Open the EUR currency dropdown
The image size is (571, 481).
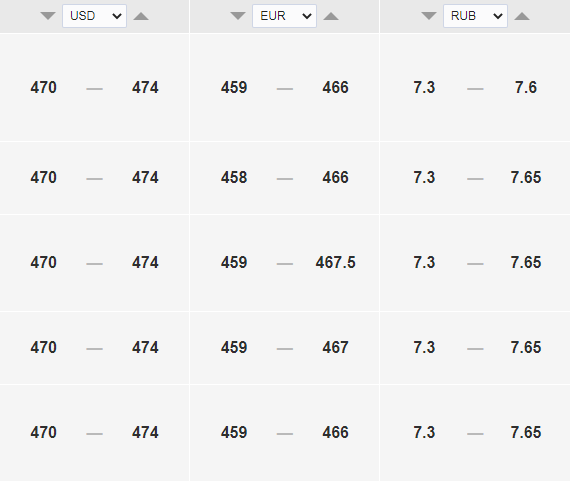284,16
